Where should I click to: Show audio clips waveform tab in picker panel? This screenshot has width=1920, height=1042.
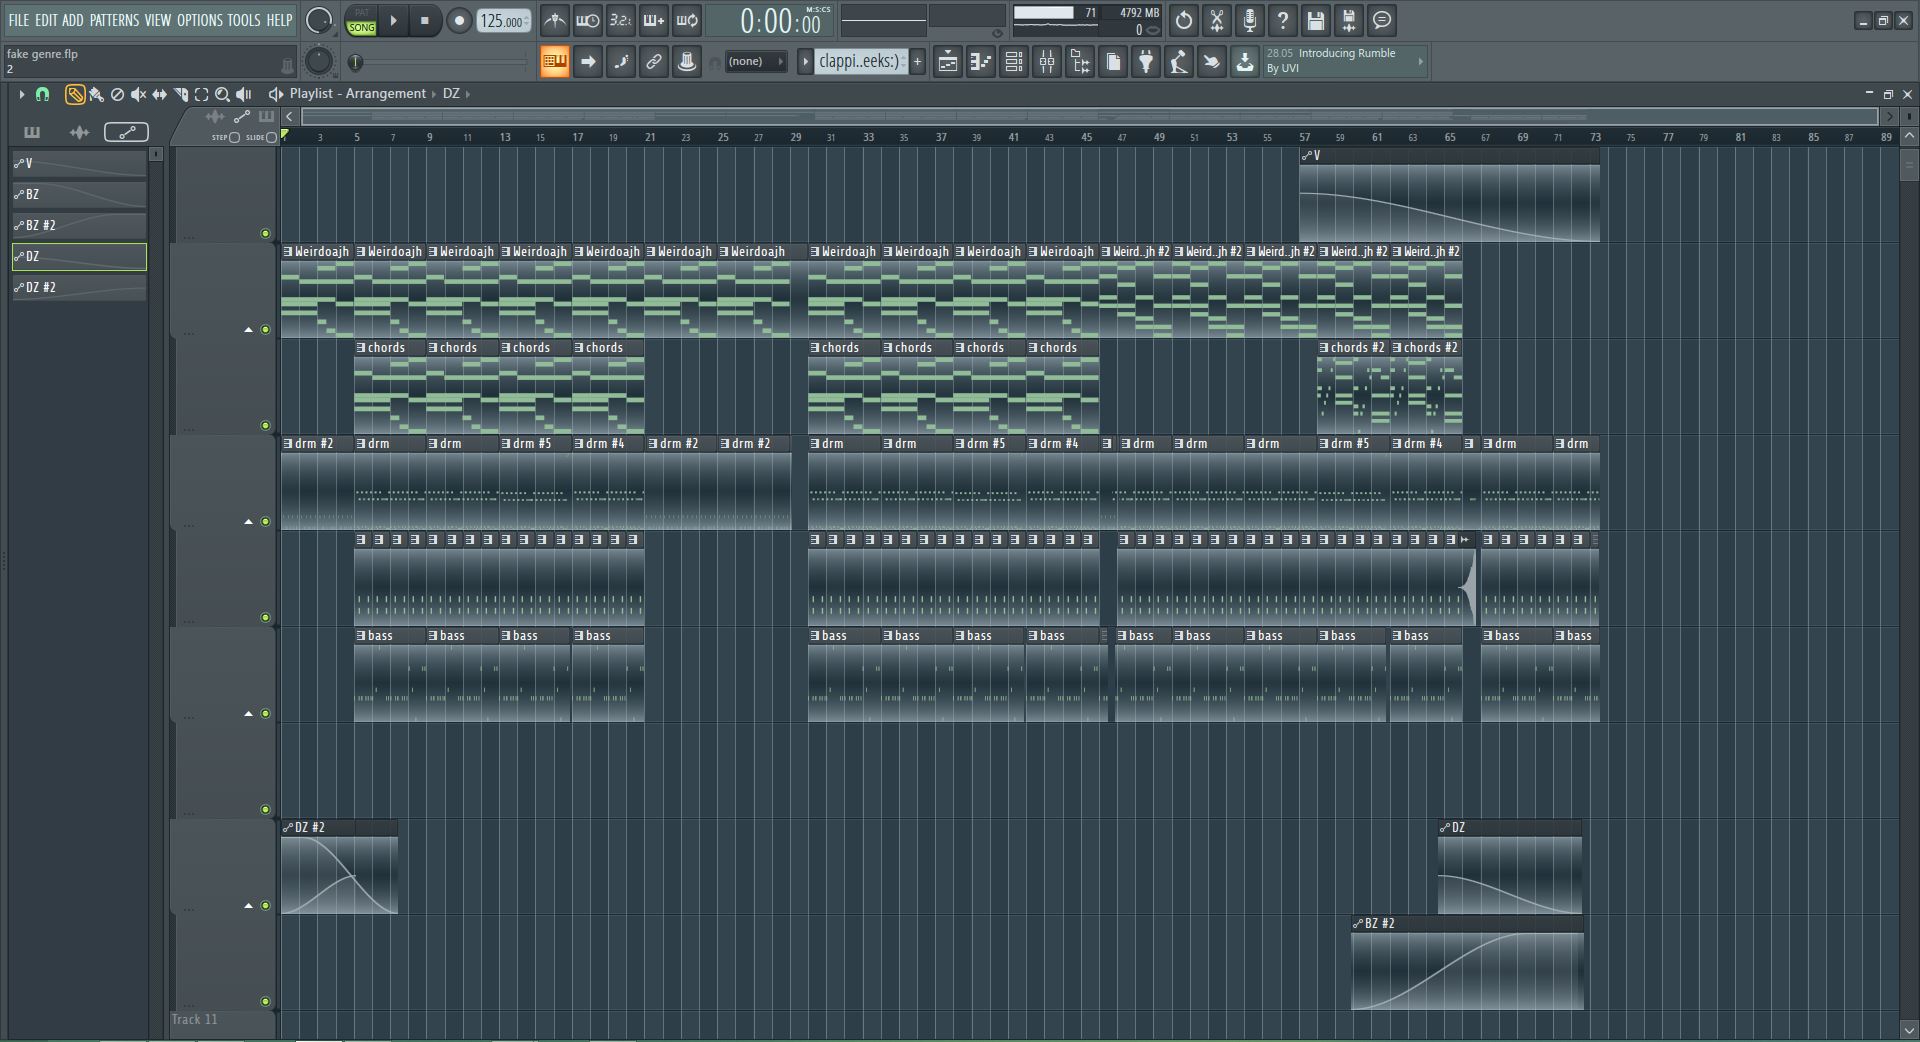(x=79, y=132)
